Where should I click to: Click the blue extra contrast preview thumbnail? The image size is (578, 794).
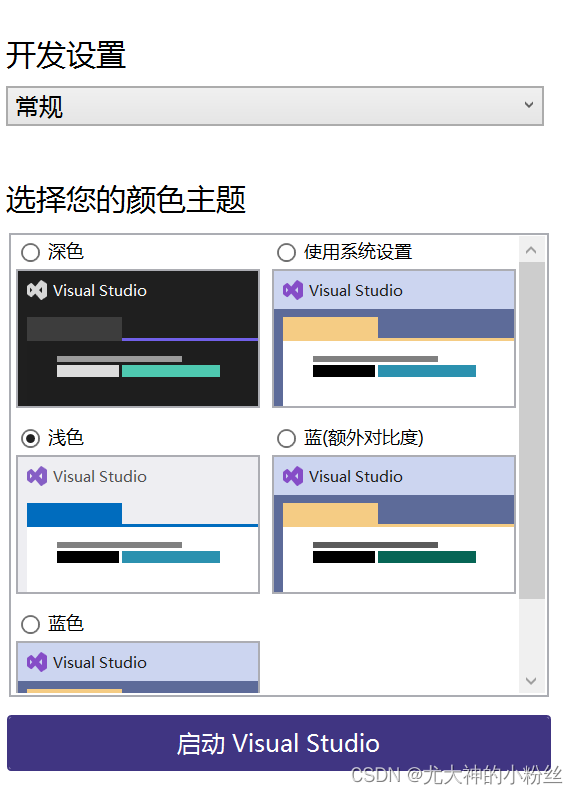coord(394,524)
